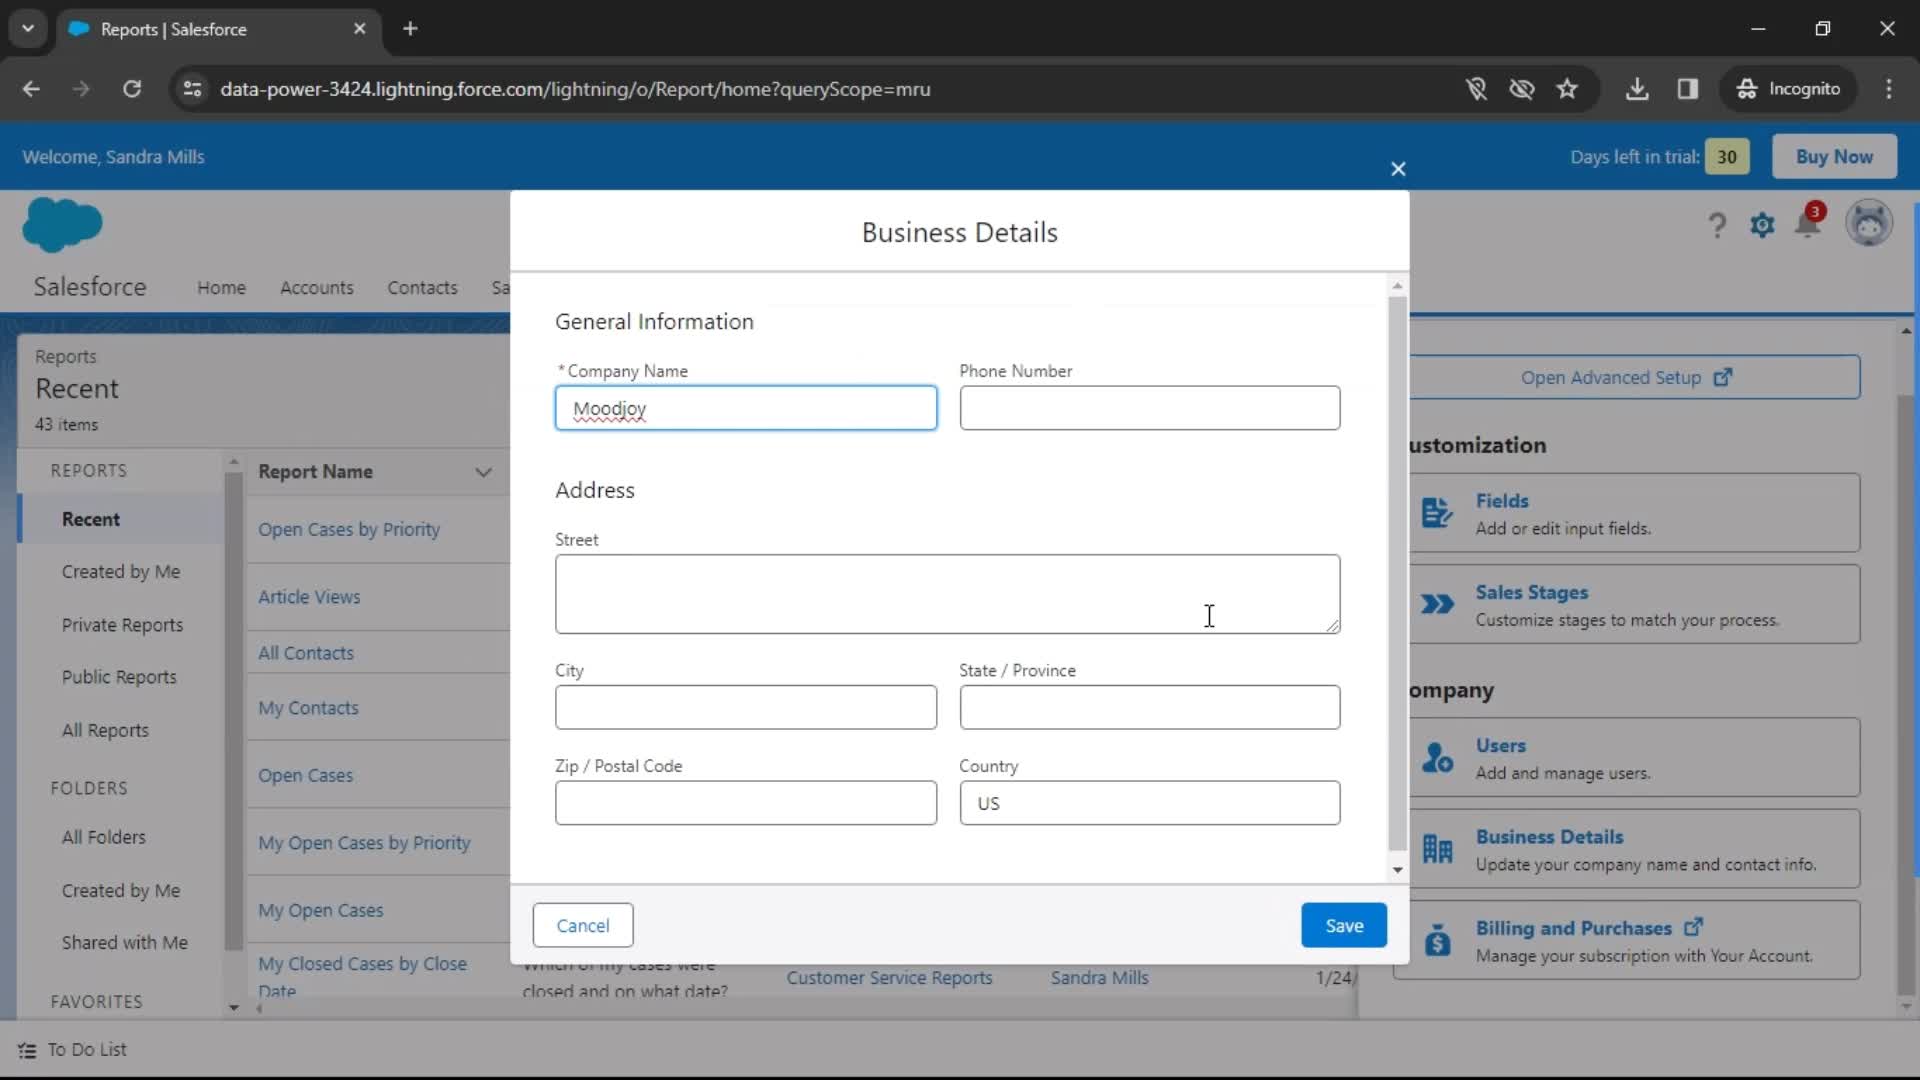The height and width of the screenshot is (1080, 1920).
Task: Click the Country field containing US
Action: [1150, 803]
